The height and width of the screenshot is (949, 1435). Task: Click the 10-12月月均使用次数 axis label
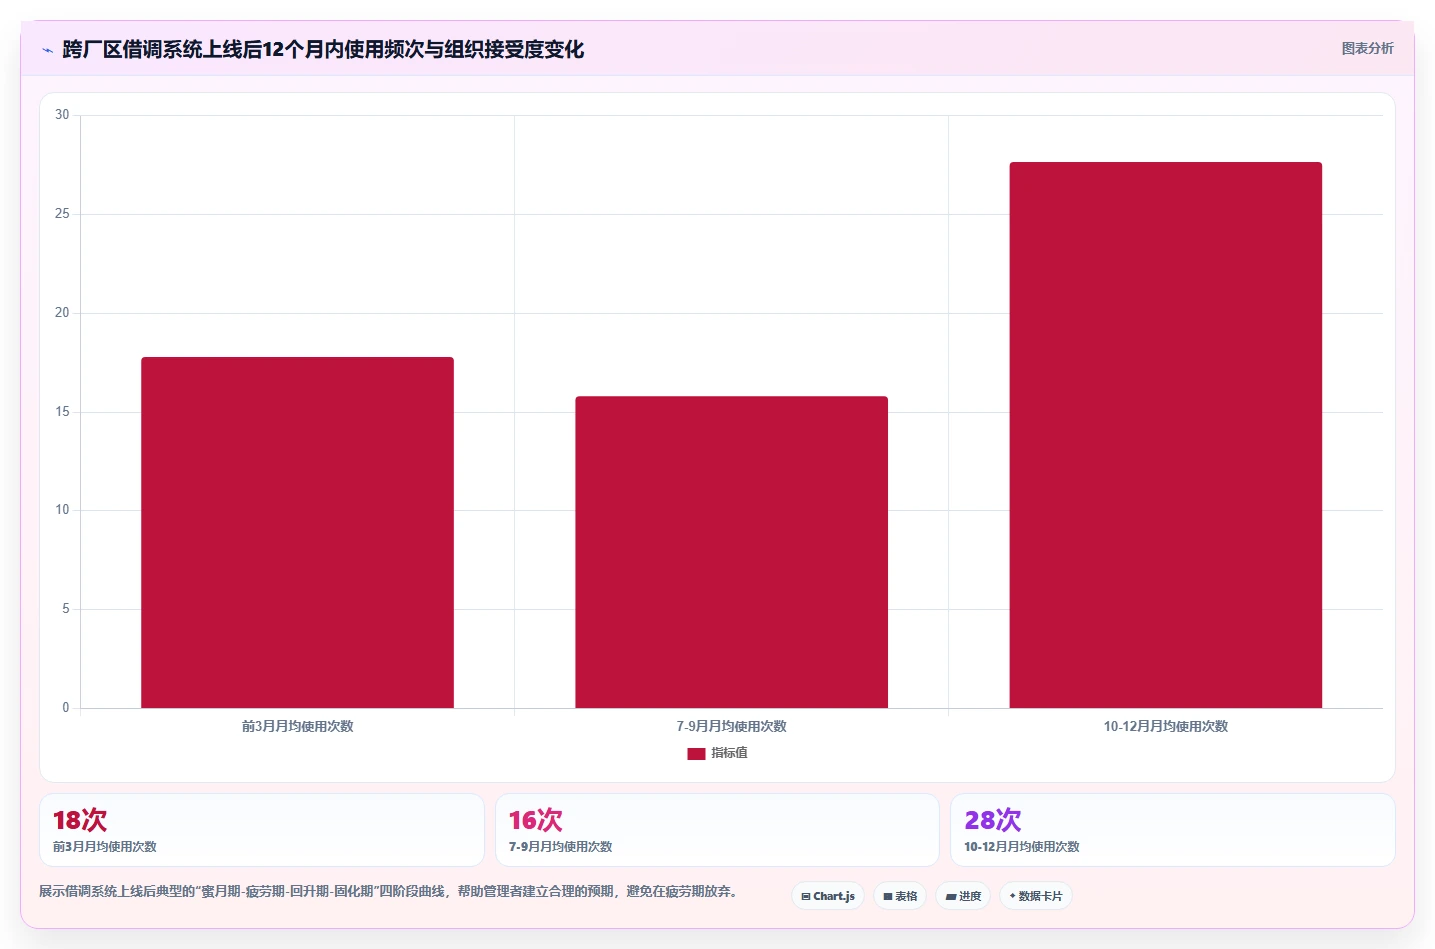click(x=1165, y=726)
